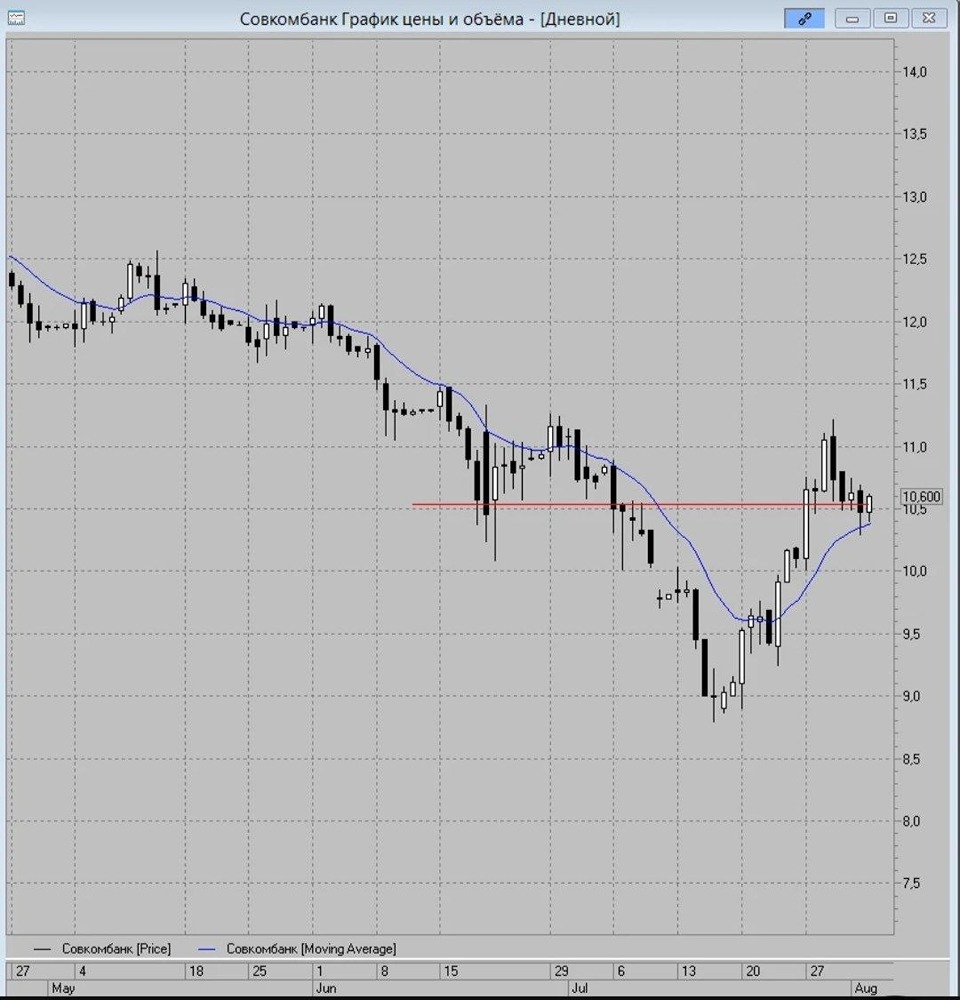Click the 8,0 price axis label
Viewport: 960px width, 1000px height.
pyautogui.click(x=911, y=821)
